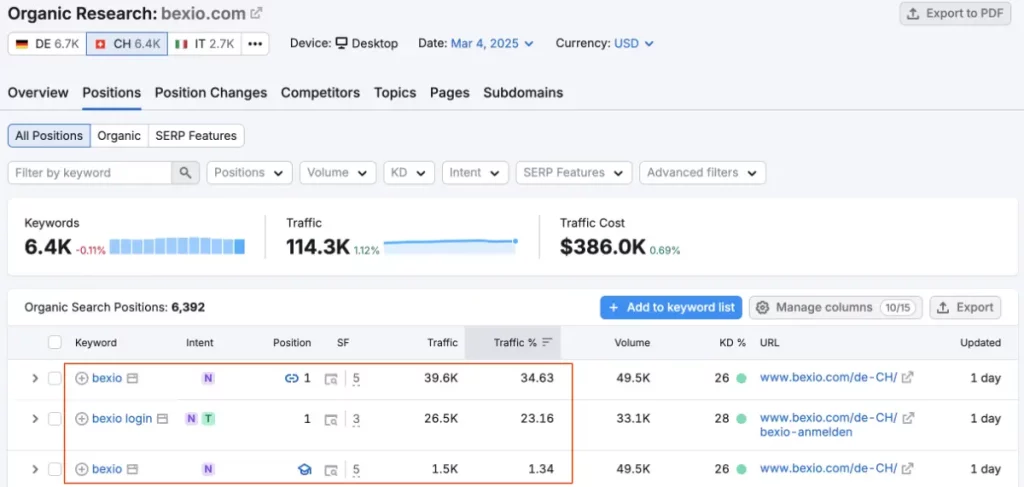Image resolution: width=1024 pixels, height=487 pixels.
Task: Select the Organic filter button
Action: point(119,136)
